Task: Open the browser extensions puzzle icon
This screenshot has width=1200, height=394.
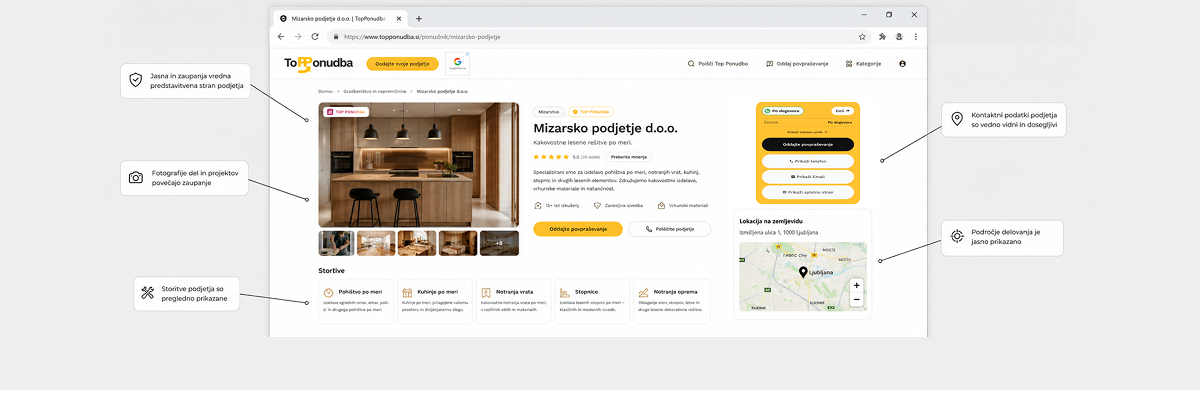Action: (x=883, y=36)
